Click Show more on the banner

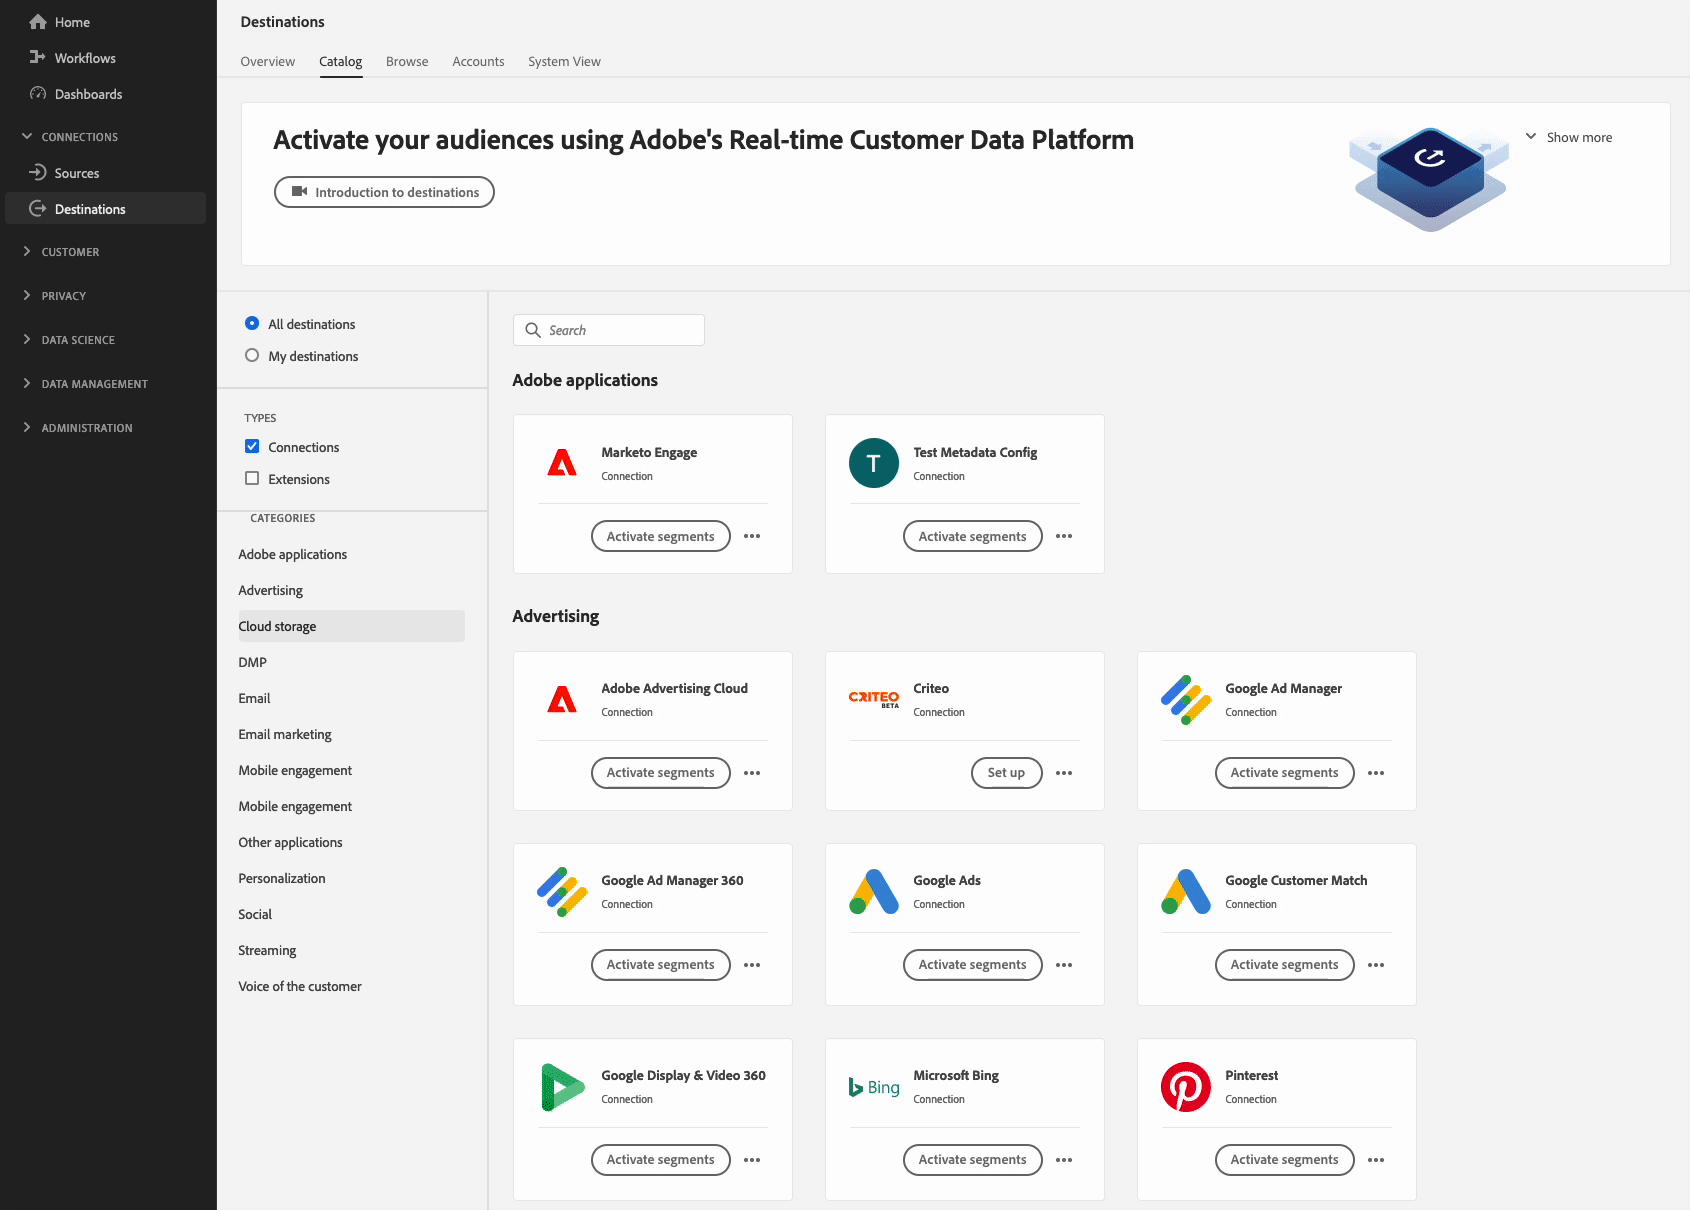click(1570, 137)
